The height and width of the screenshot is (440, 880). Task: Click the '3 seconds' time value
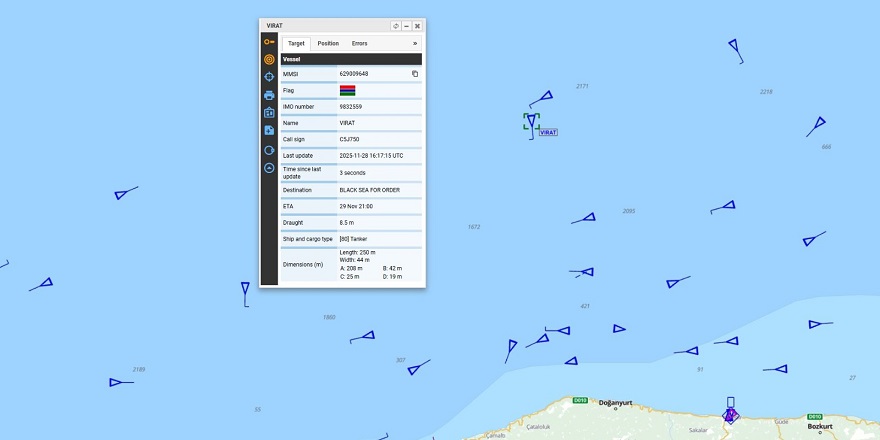tap(352, 173)
